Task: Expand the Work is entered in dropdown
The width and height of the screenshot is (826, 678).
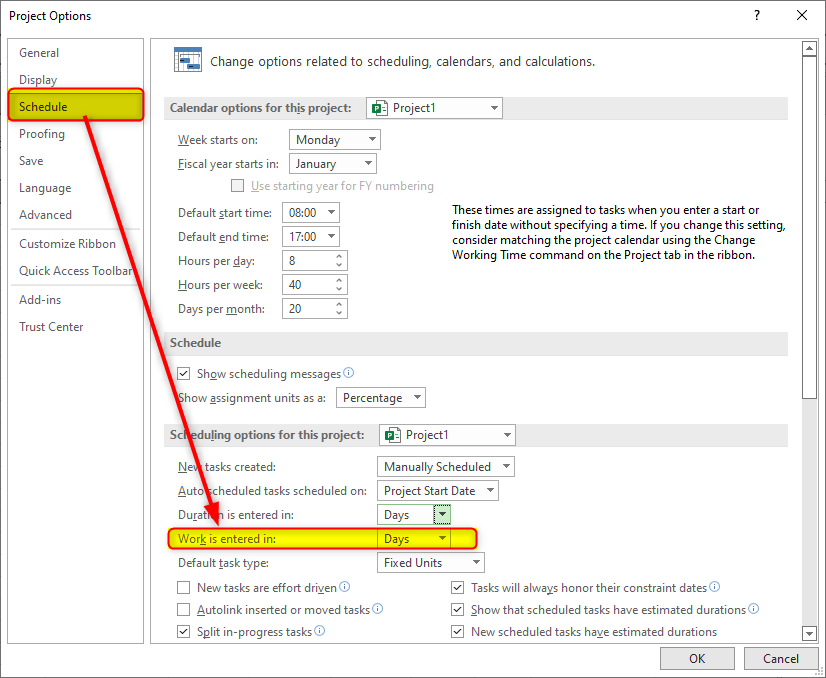Action: tap(442, 539)
